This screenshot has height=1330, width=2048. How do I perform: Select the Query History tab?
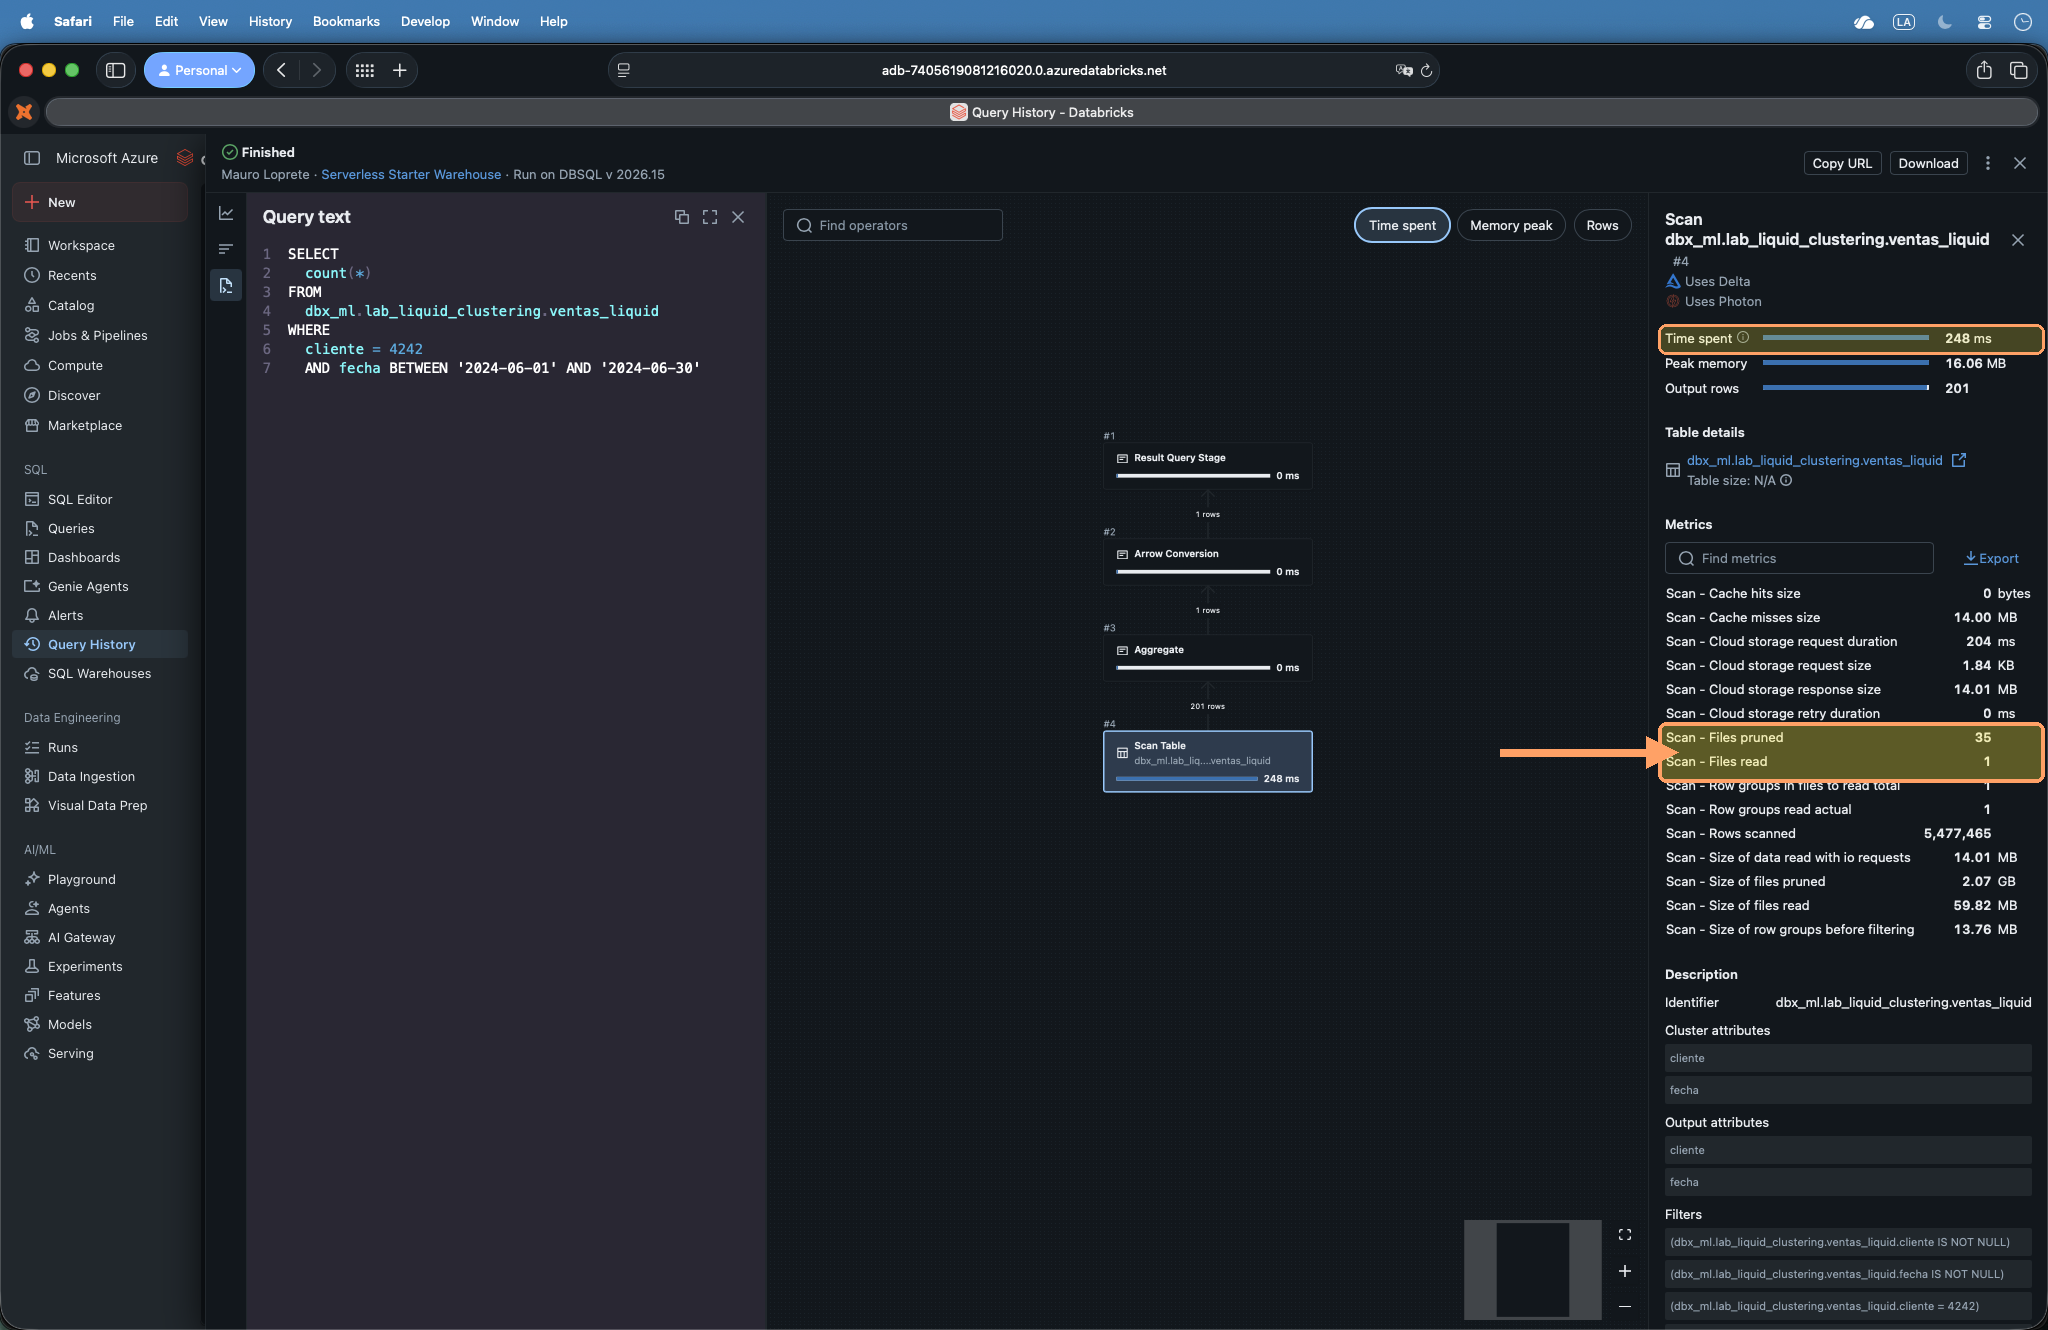click(x=1041, y=112)
